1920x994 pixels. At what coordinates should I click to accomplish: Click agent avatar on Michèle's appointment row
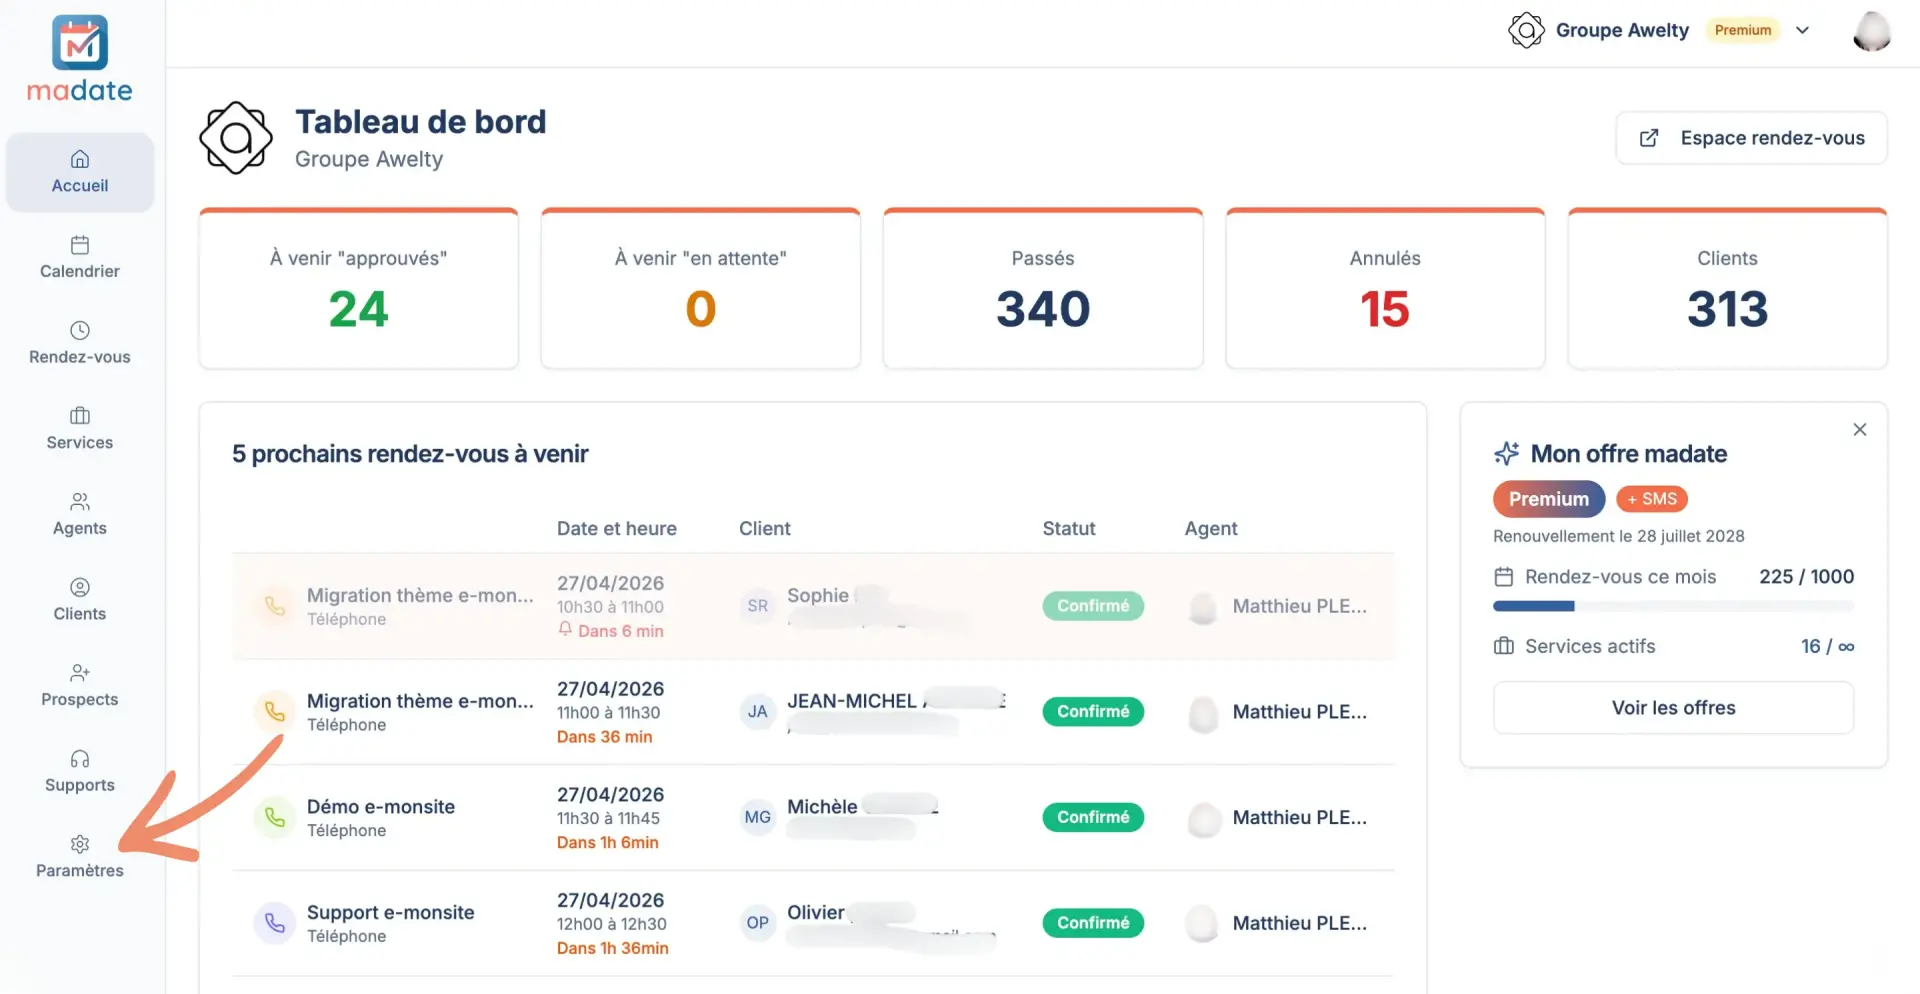point(1203,818)
